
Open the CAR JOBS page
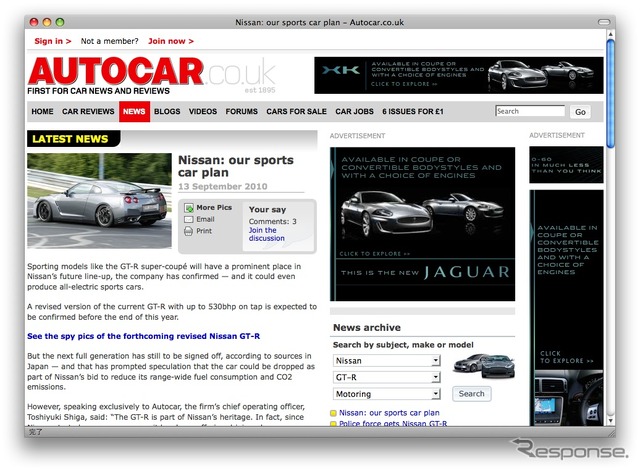coord(354,111)
